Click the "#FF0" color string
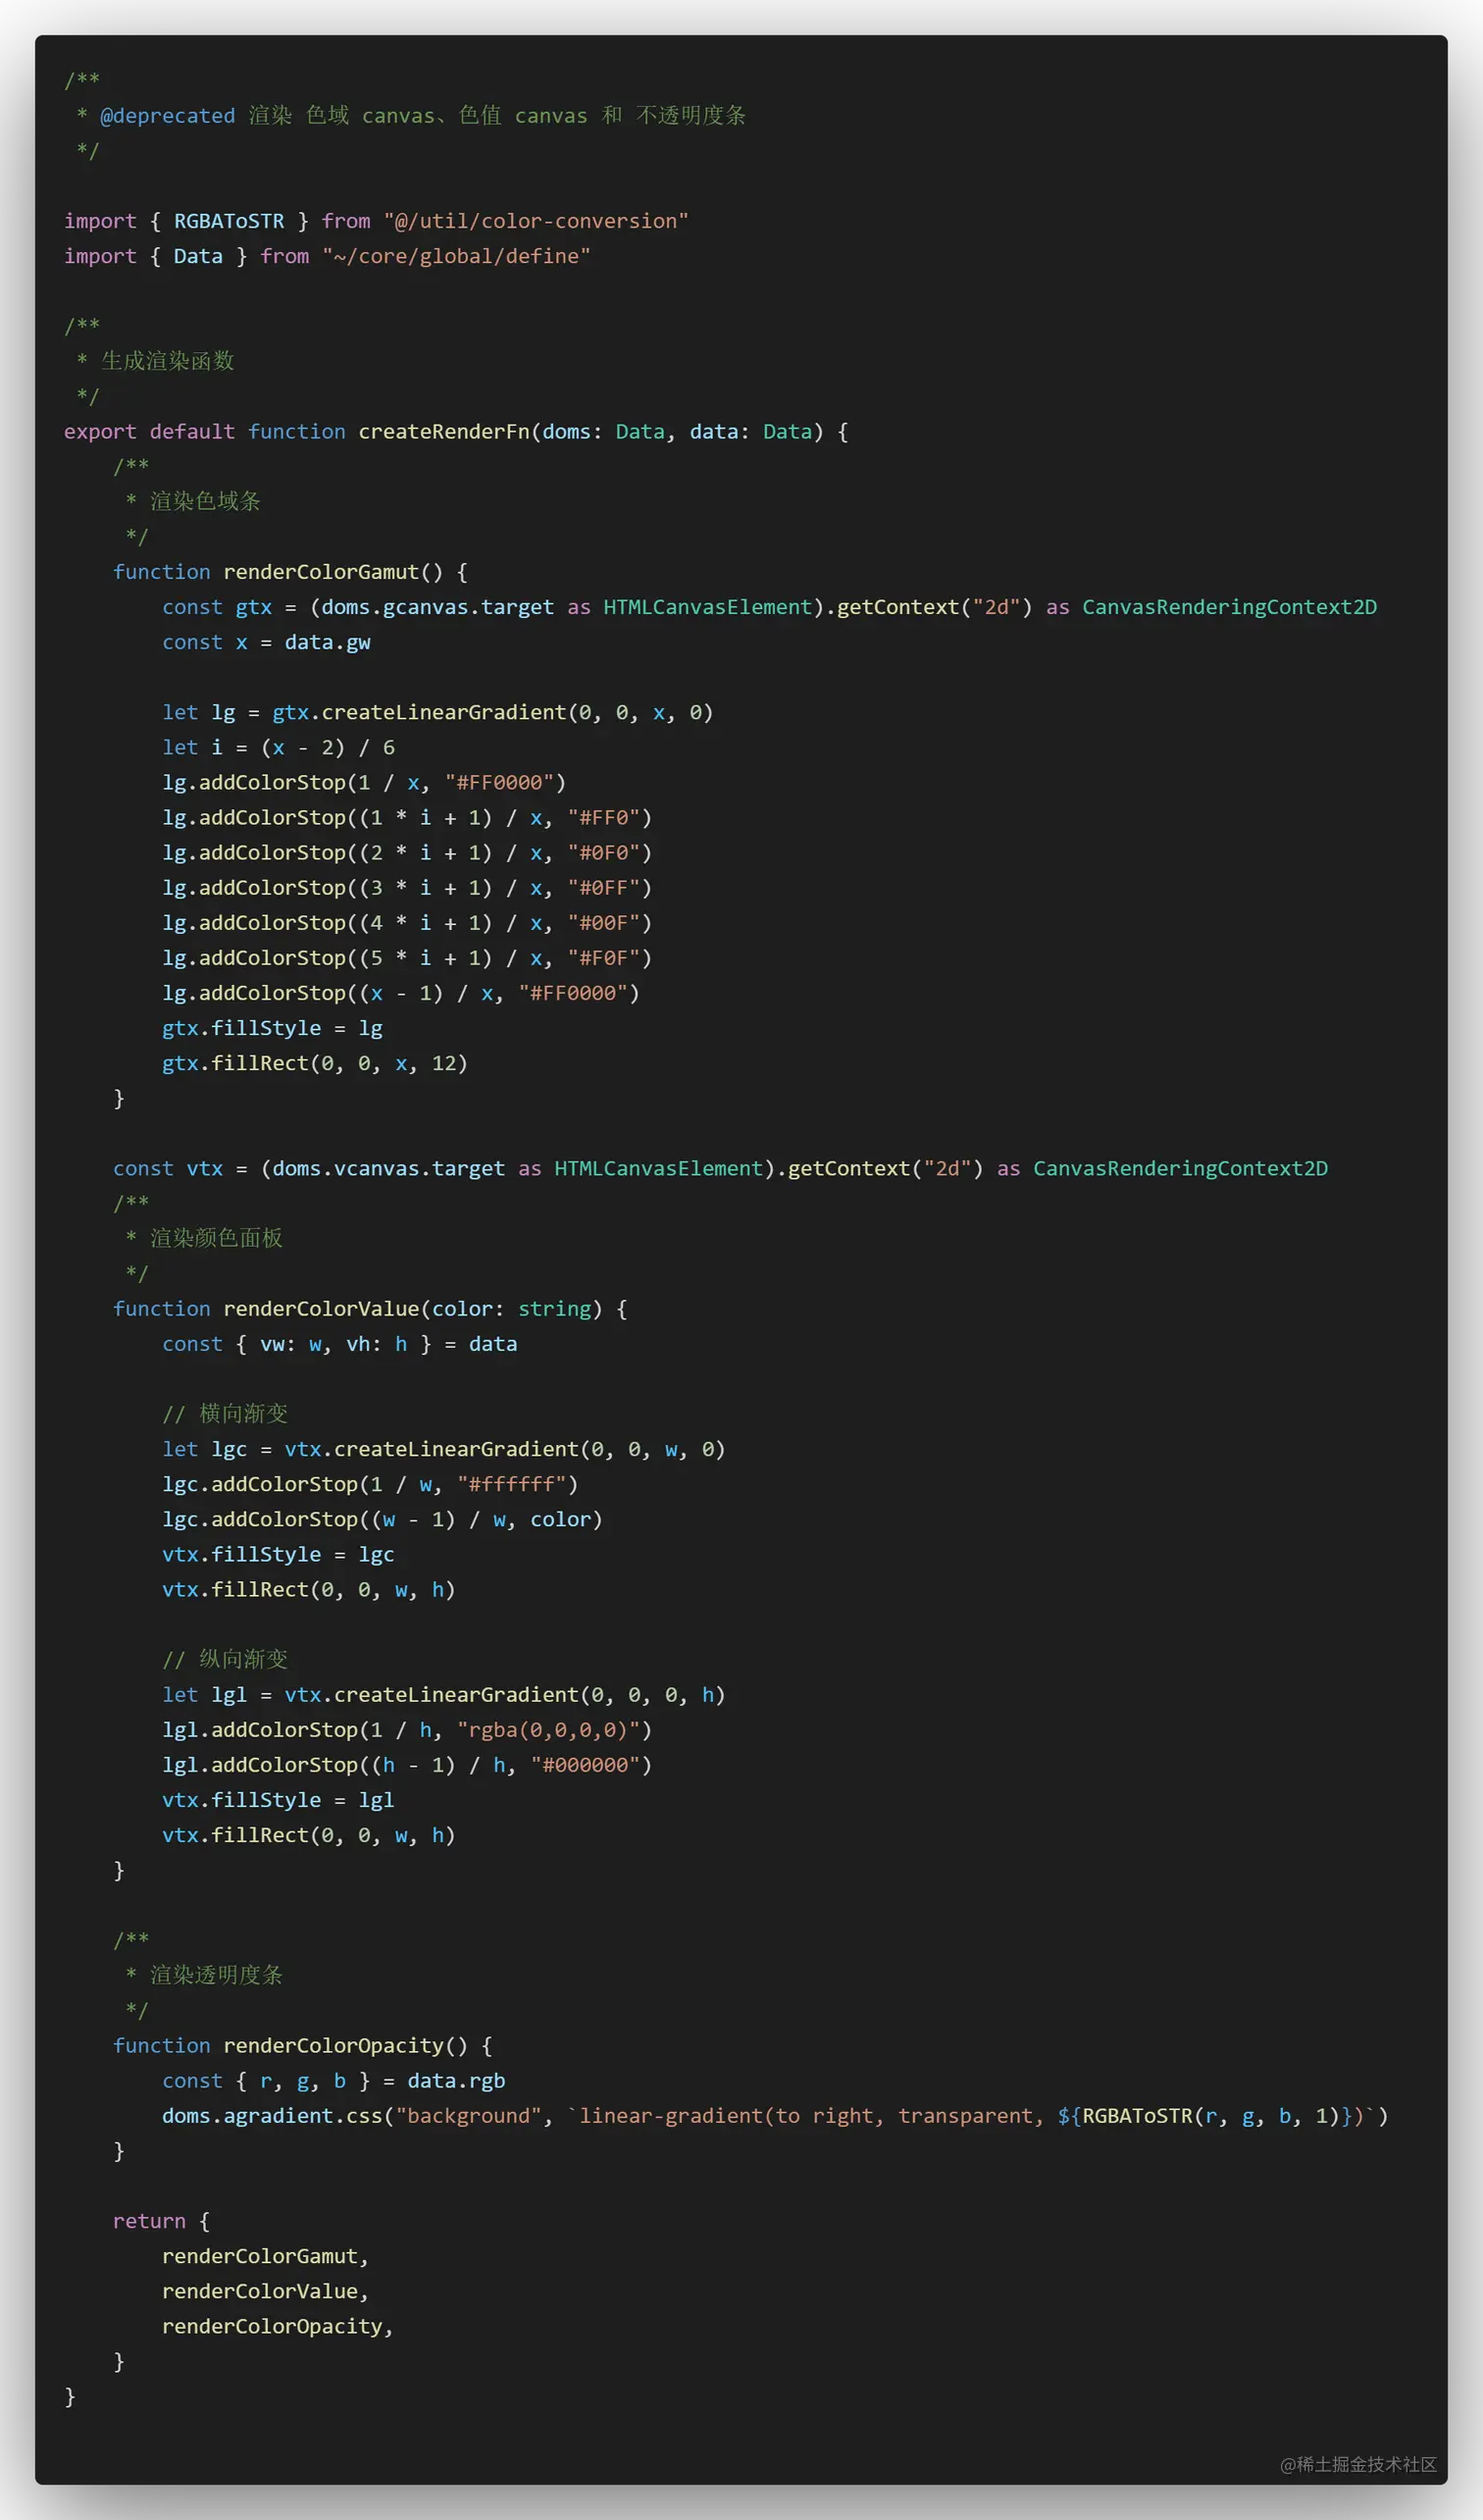The image size is (1483, 2520). point(603,818)
